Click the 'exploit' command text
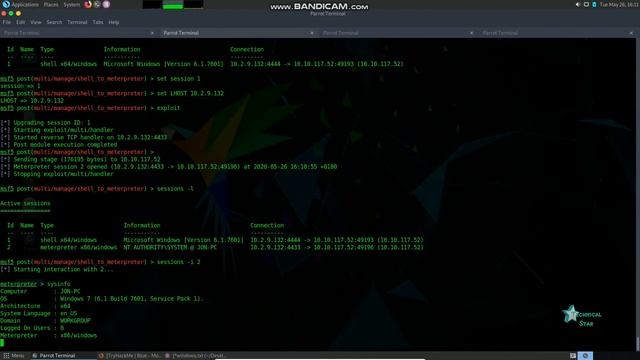640x360 pixels. [x=169, y=108]
